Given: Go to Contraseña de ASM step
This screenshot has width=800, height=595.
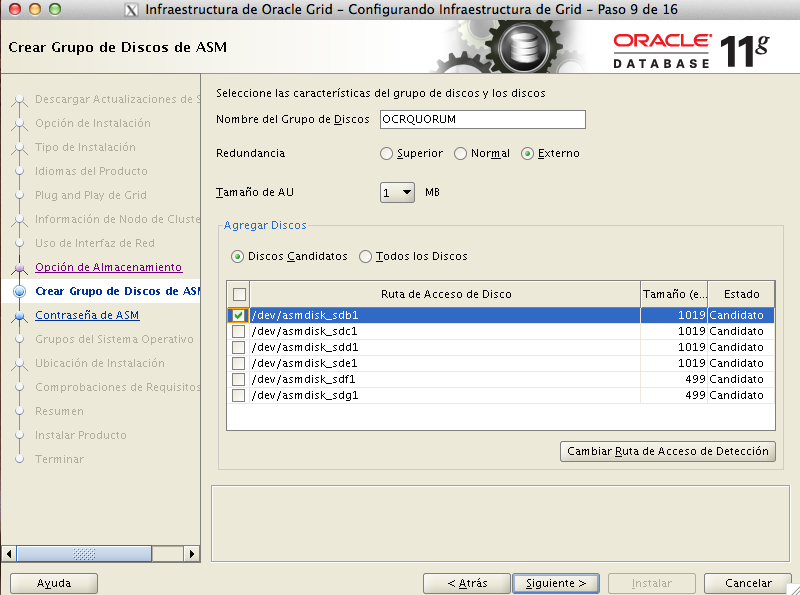Looking at the screenshot, I should [87, 316].
